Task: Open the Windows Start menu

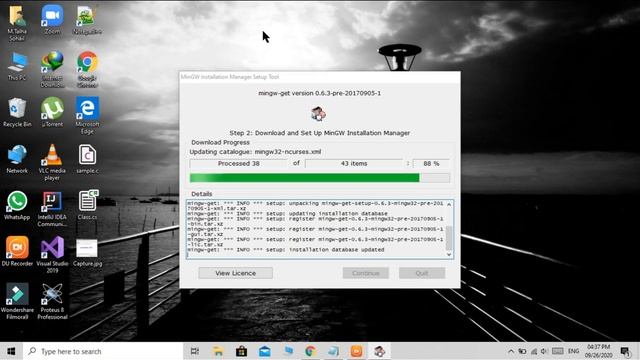Action: tap(11, 351)
